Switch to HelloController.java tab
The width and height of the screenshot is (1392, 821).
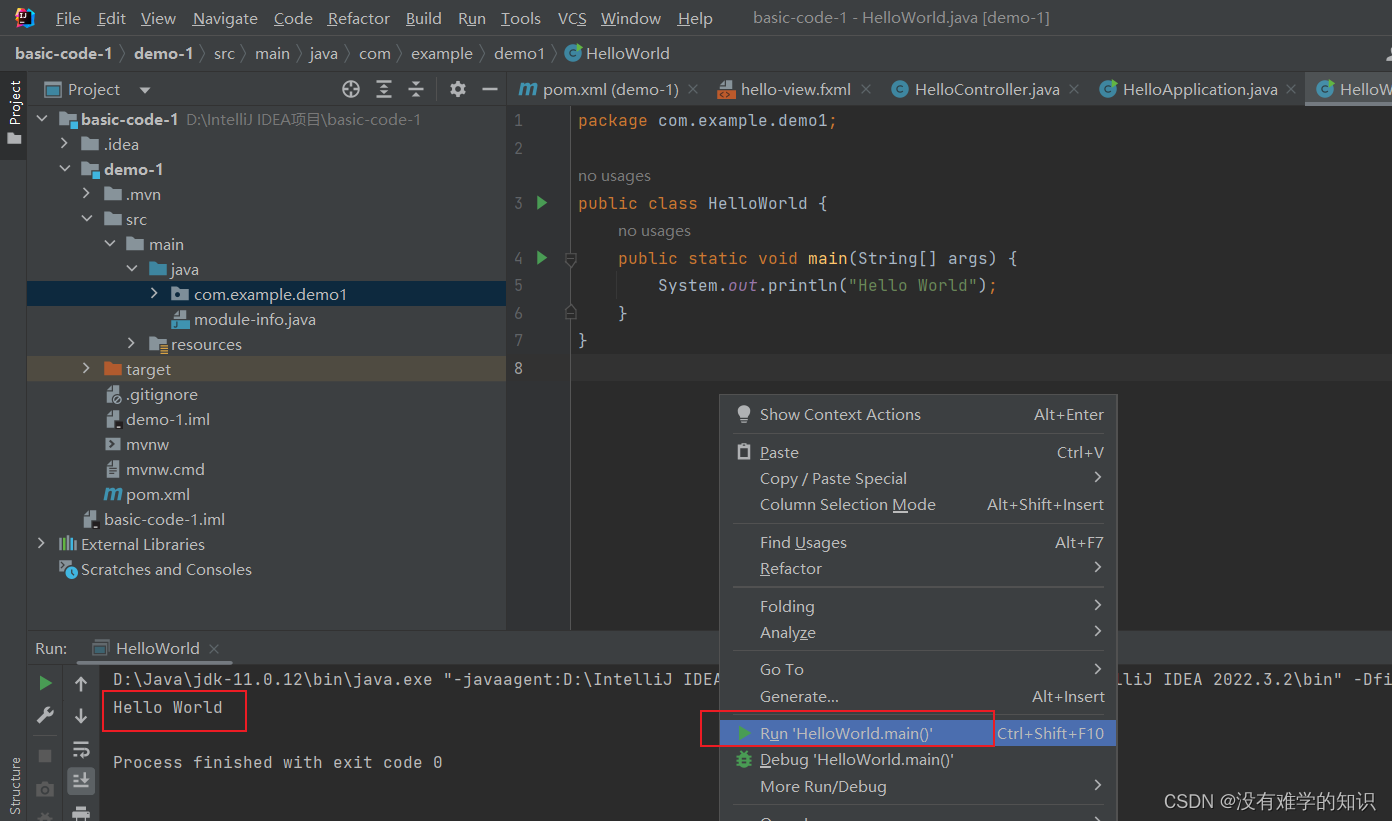point(987,89)
